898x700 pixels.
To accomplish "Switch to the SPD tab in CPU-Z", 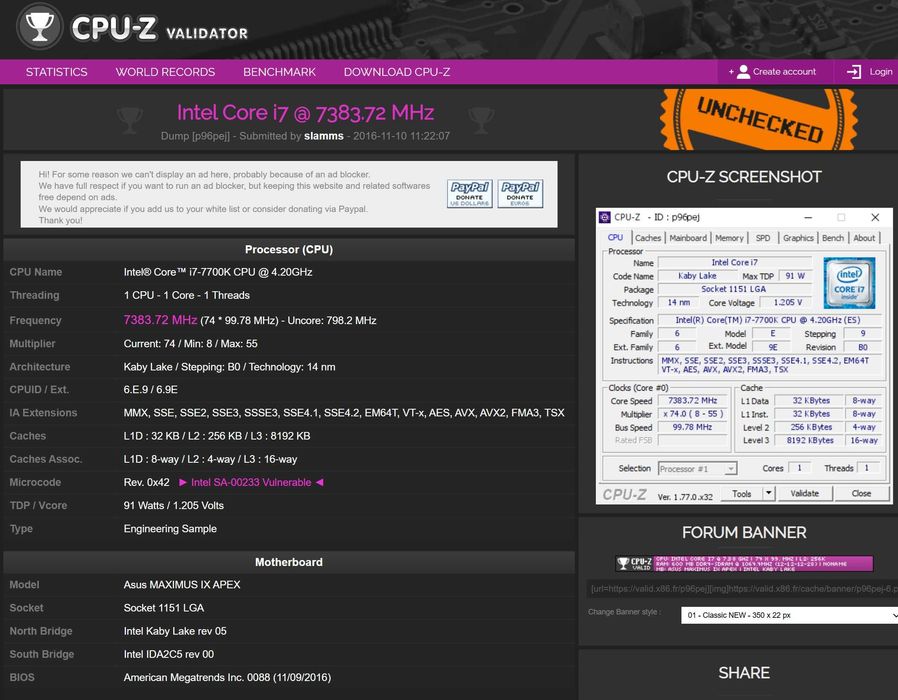I will click(x=762, y=238).
